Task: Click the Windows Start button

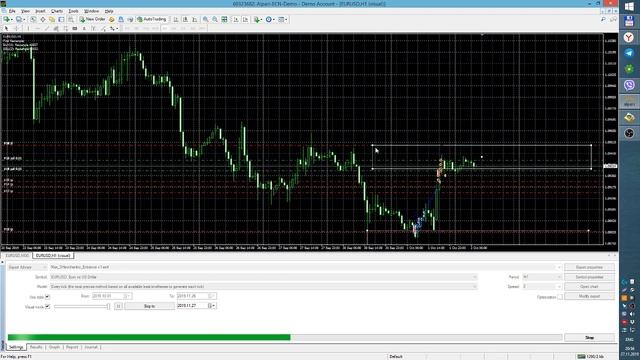Action: tap(629, 7)
